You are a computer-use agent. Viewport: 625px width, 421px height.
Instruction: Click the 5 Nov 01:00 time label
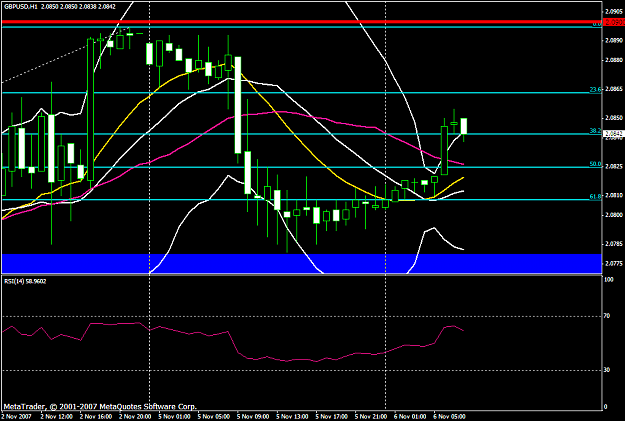click(174, 417)
